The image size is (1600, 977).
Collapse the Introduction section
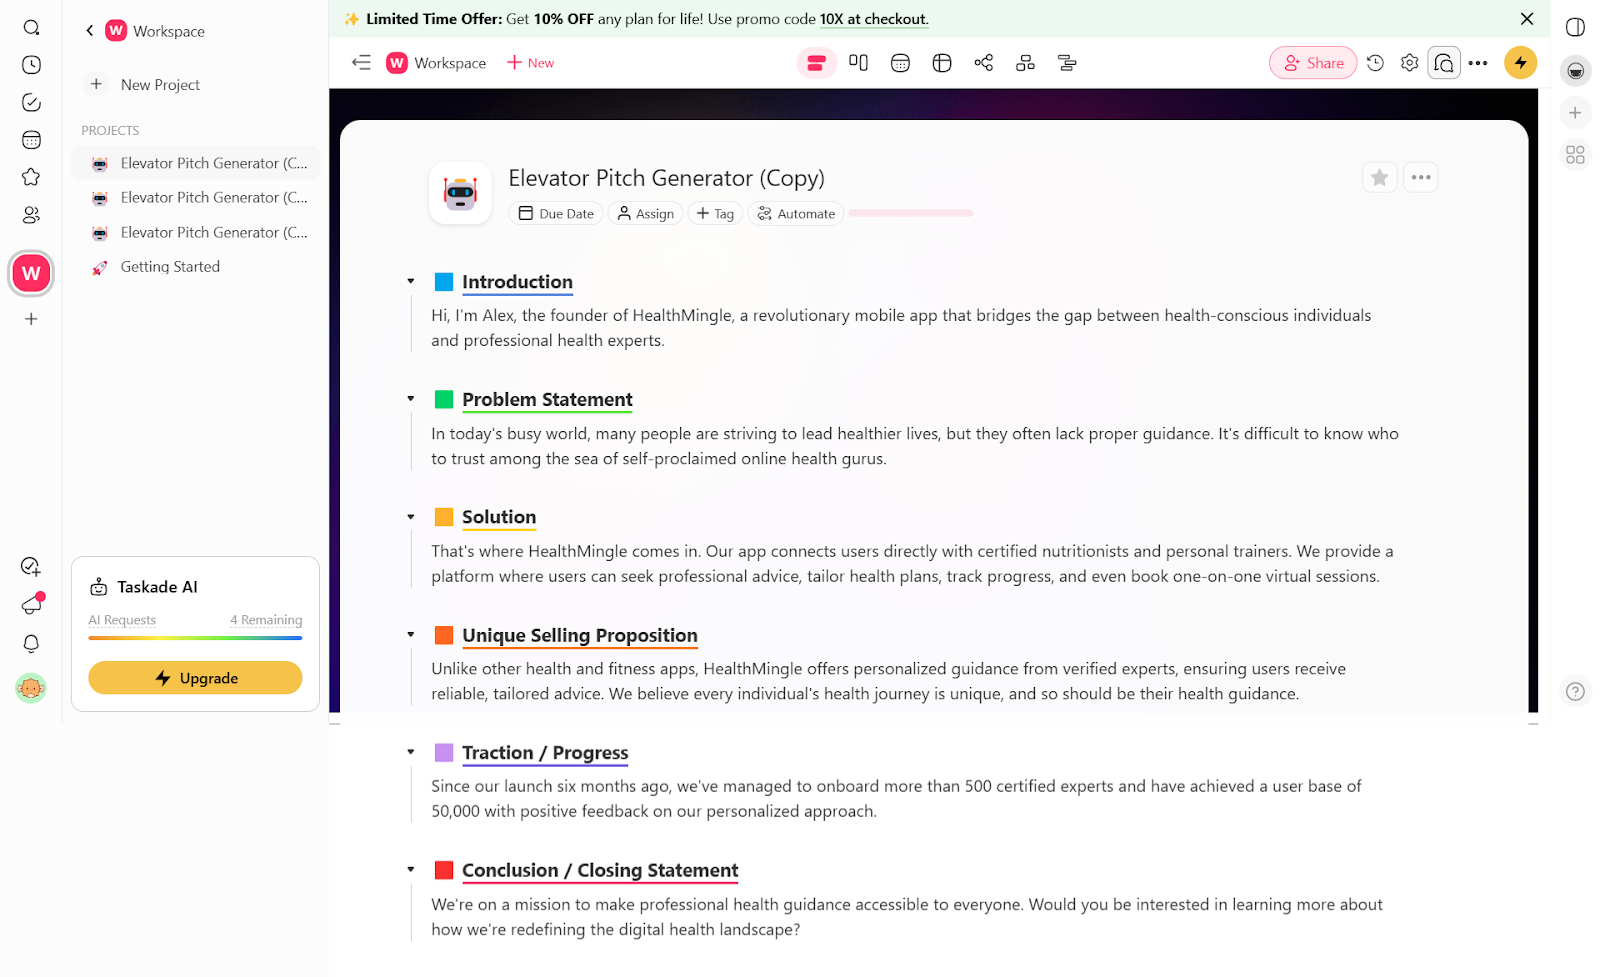[x=410, y=281]
